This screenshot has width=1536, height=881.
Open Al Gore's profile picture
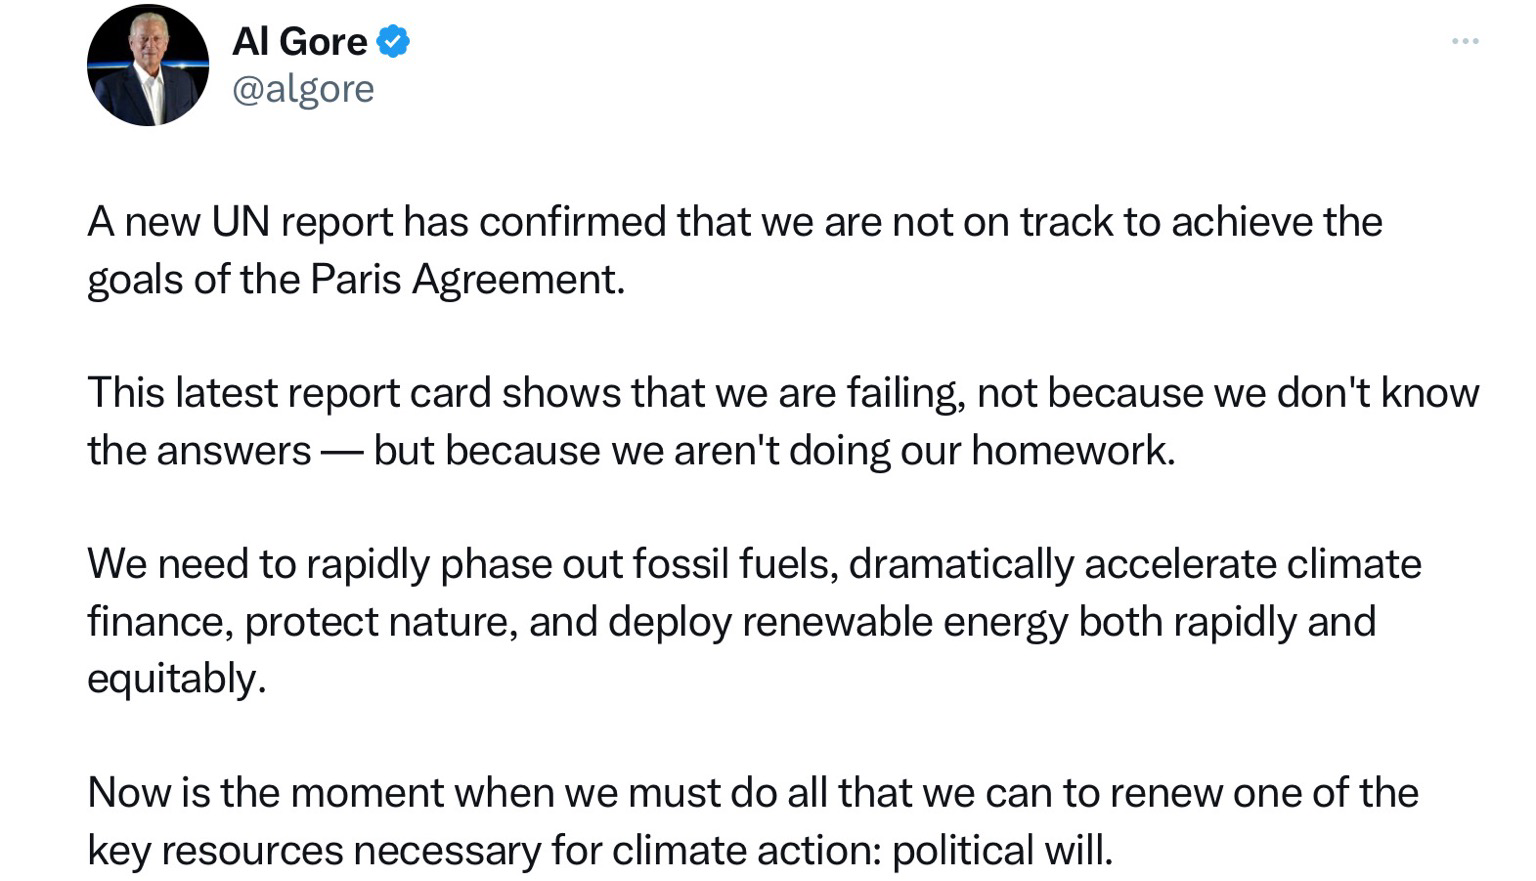[147, 66]
